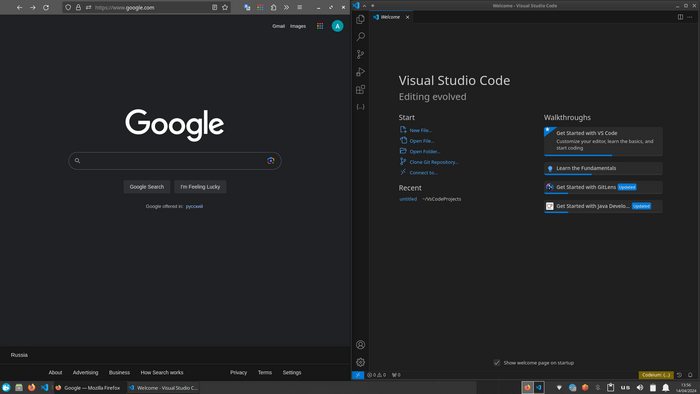This screenshot has width=700, height=394.
Task: Open the VS Code title bar chevron menu
Action: point(364,6)
